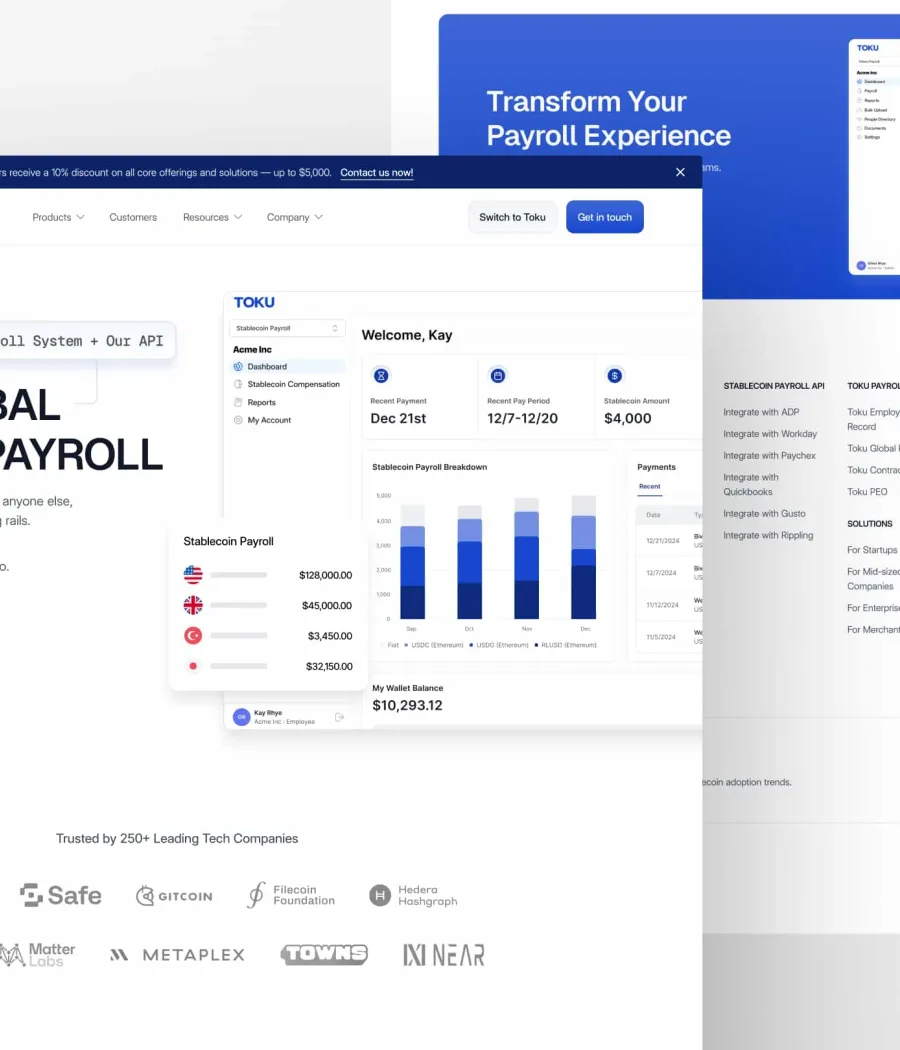This screenshot has width=900, height=1050.
Task: Click the logout icon beside Kay Rhye
Action: point(340,717)
